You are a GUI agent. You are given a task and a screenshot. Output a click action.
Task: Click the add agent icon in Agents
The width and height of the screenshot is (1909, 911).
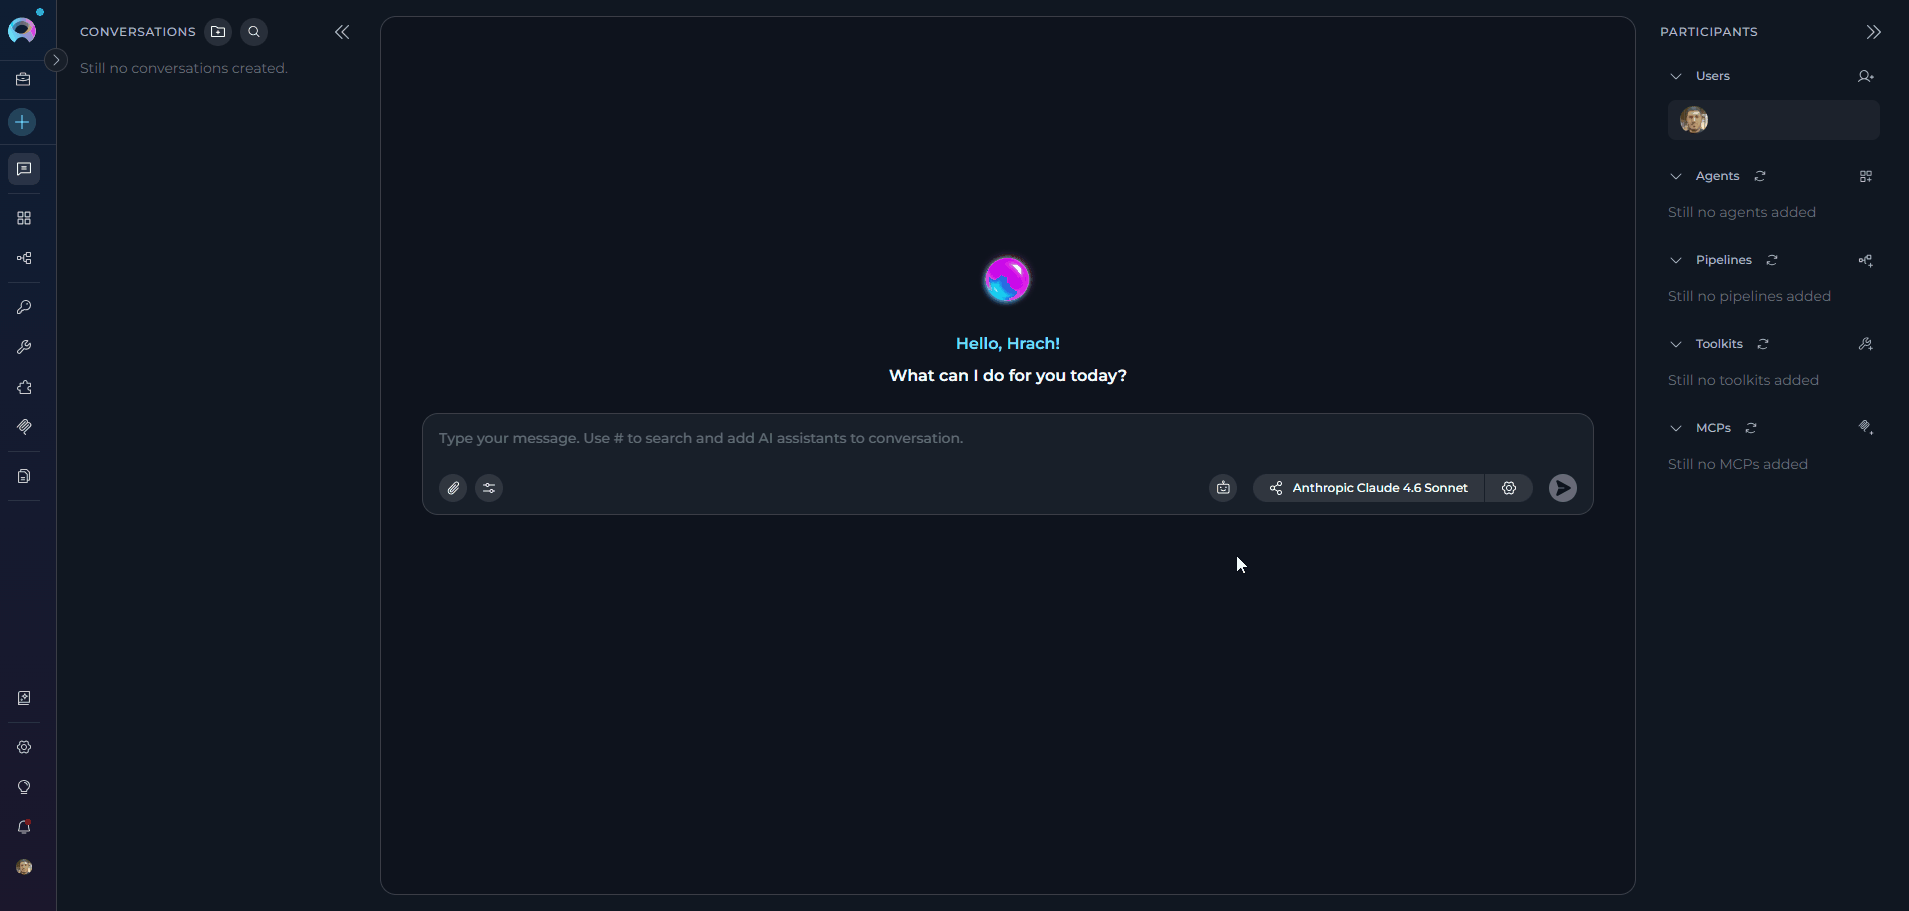click(1865, 176)
